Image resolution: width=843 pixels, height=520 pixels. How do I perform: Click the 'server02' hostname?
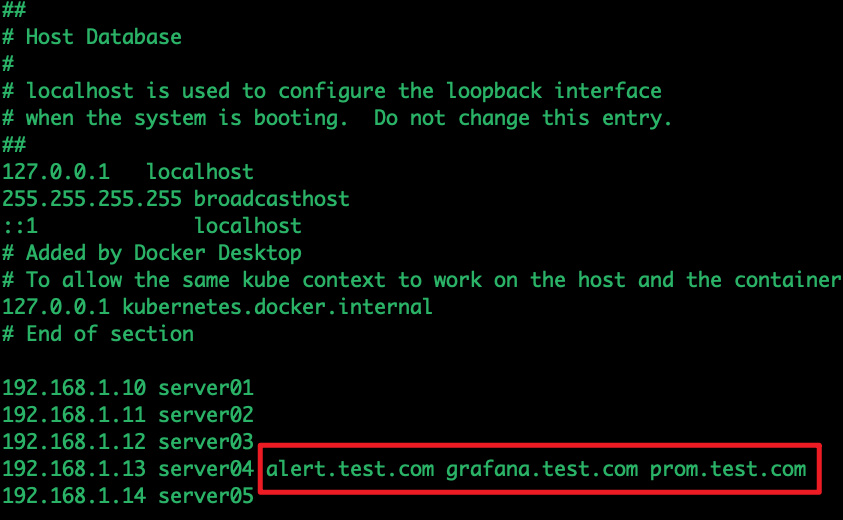click(206, 415)
